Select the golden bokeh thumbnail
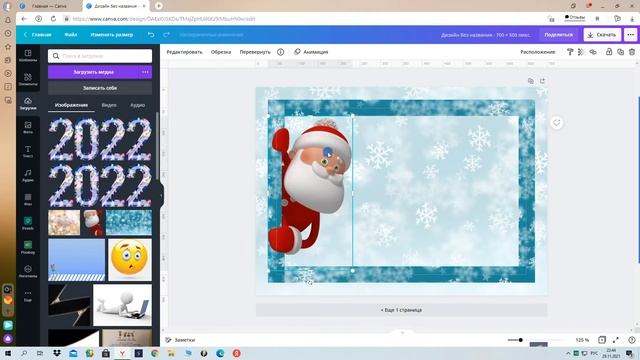Viewport: 640px width, 360px height. click(x=64, y=223)
